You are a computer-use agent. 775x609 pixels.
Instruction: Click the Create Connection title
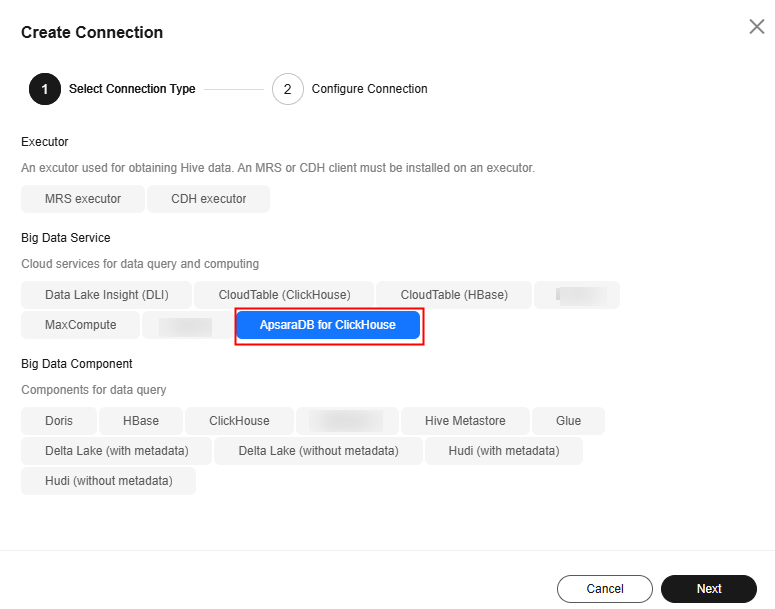(92, 32)
